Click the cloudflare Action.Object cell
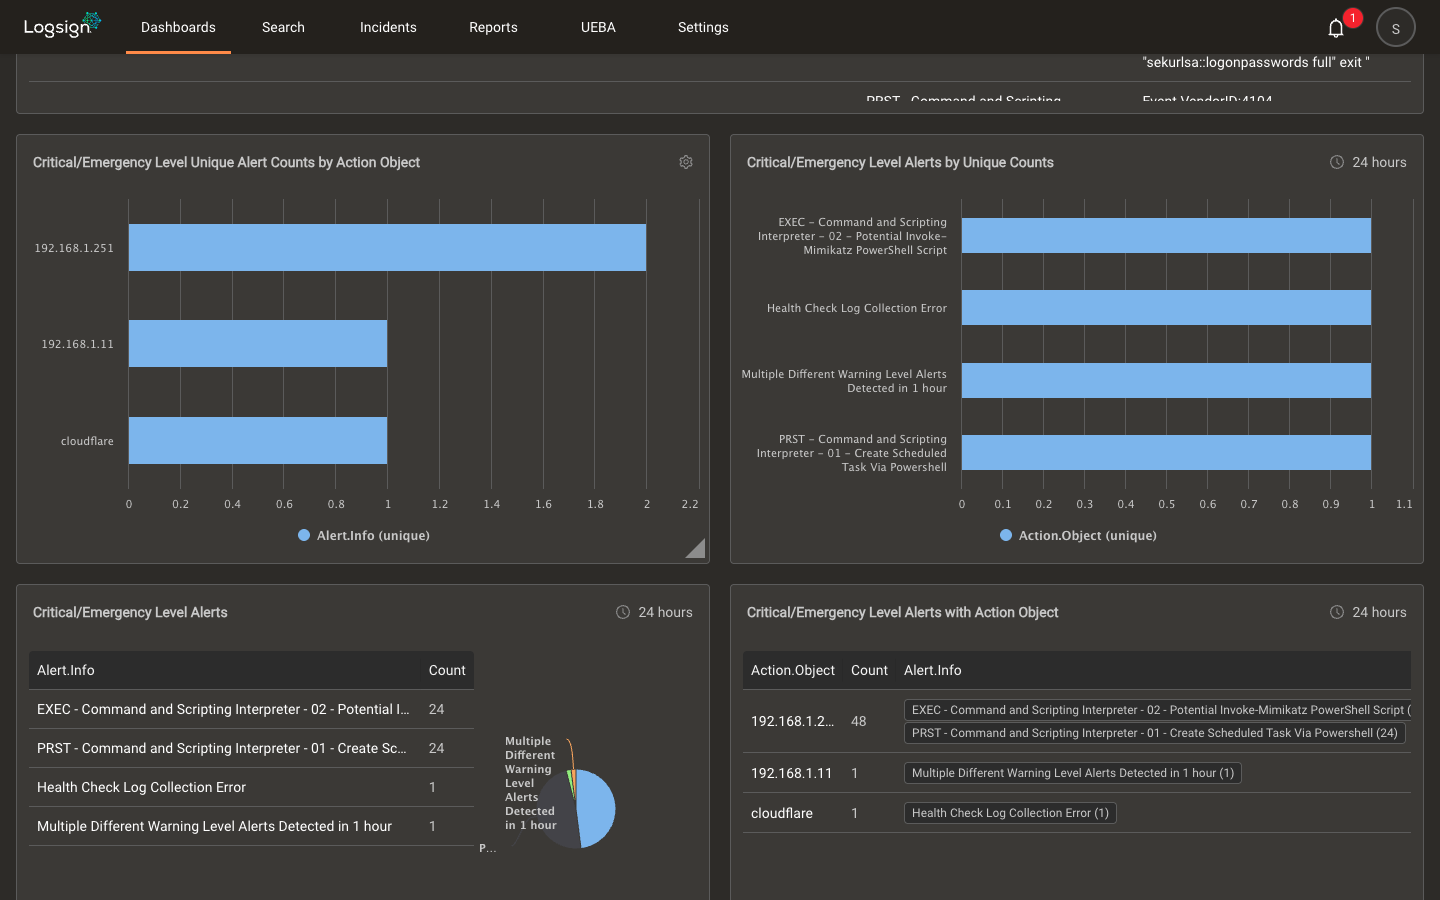1440x900 pixels. point(782,813)
